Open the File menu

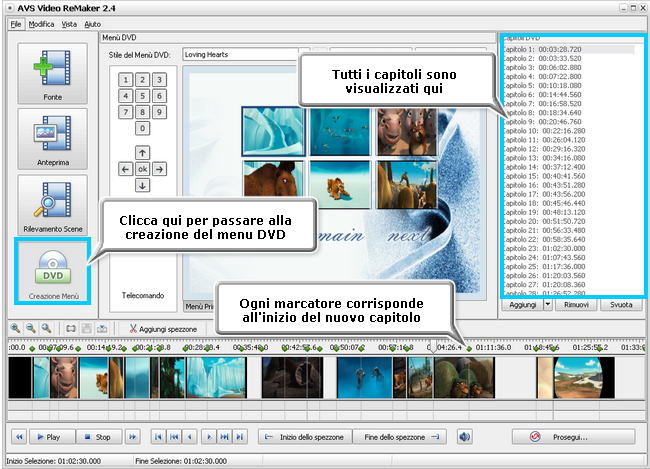[16, 24]
